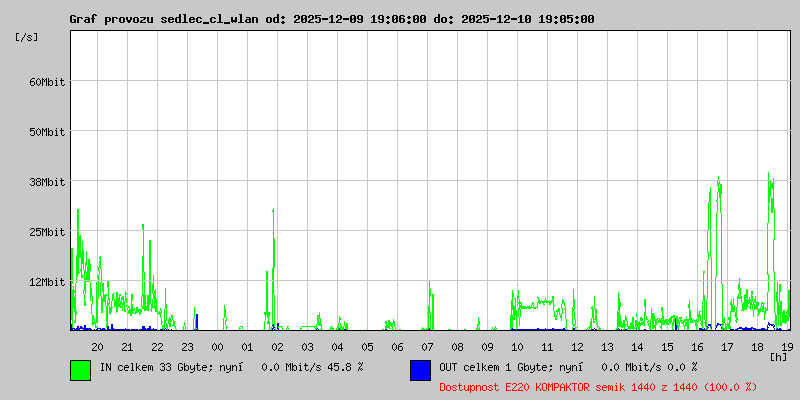The height and width of the screenshot is (400, 800).
Task: Click the '18' hour label on x-axis
Action: [757, 347]
